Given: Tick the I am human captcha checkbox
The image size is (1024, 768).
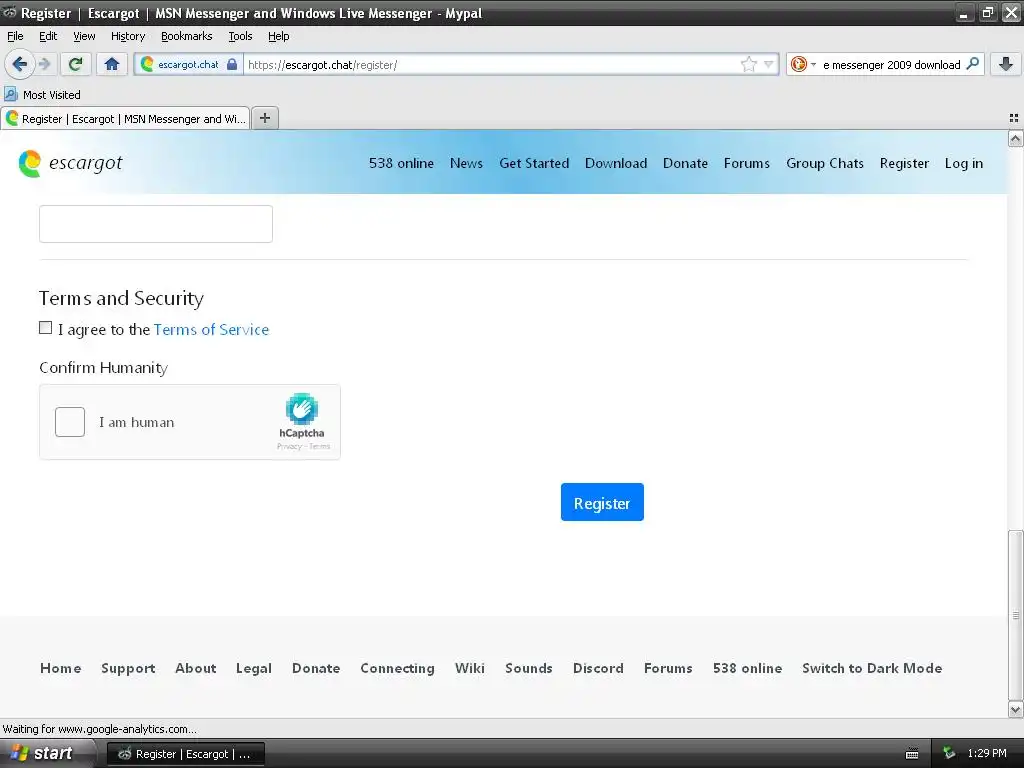Looking at the screenshot, I should click(x=70, y=422).
